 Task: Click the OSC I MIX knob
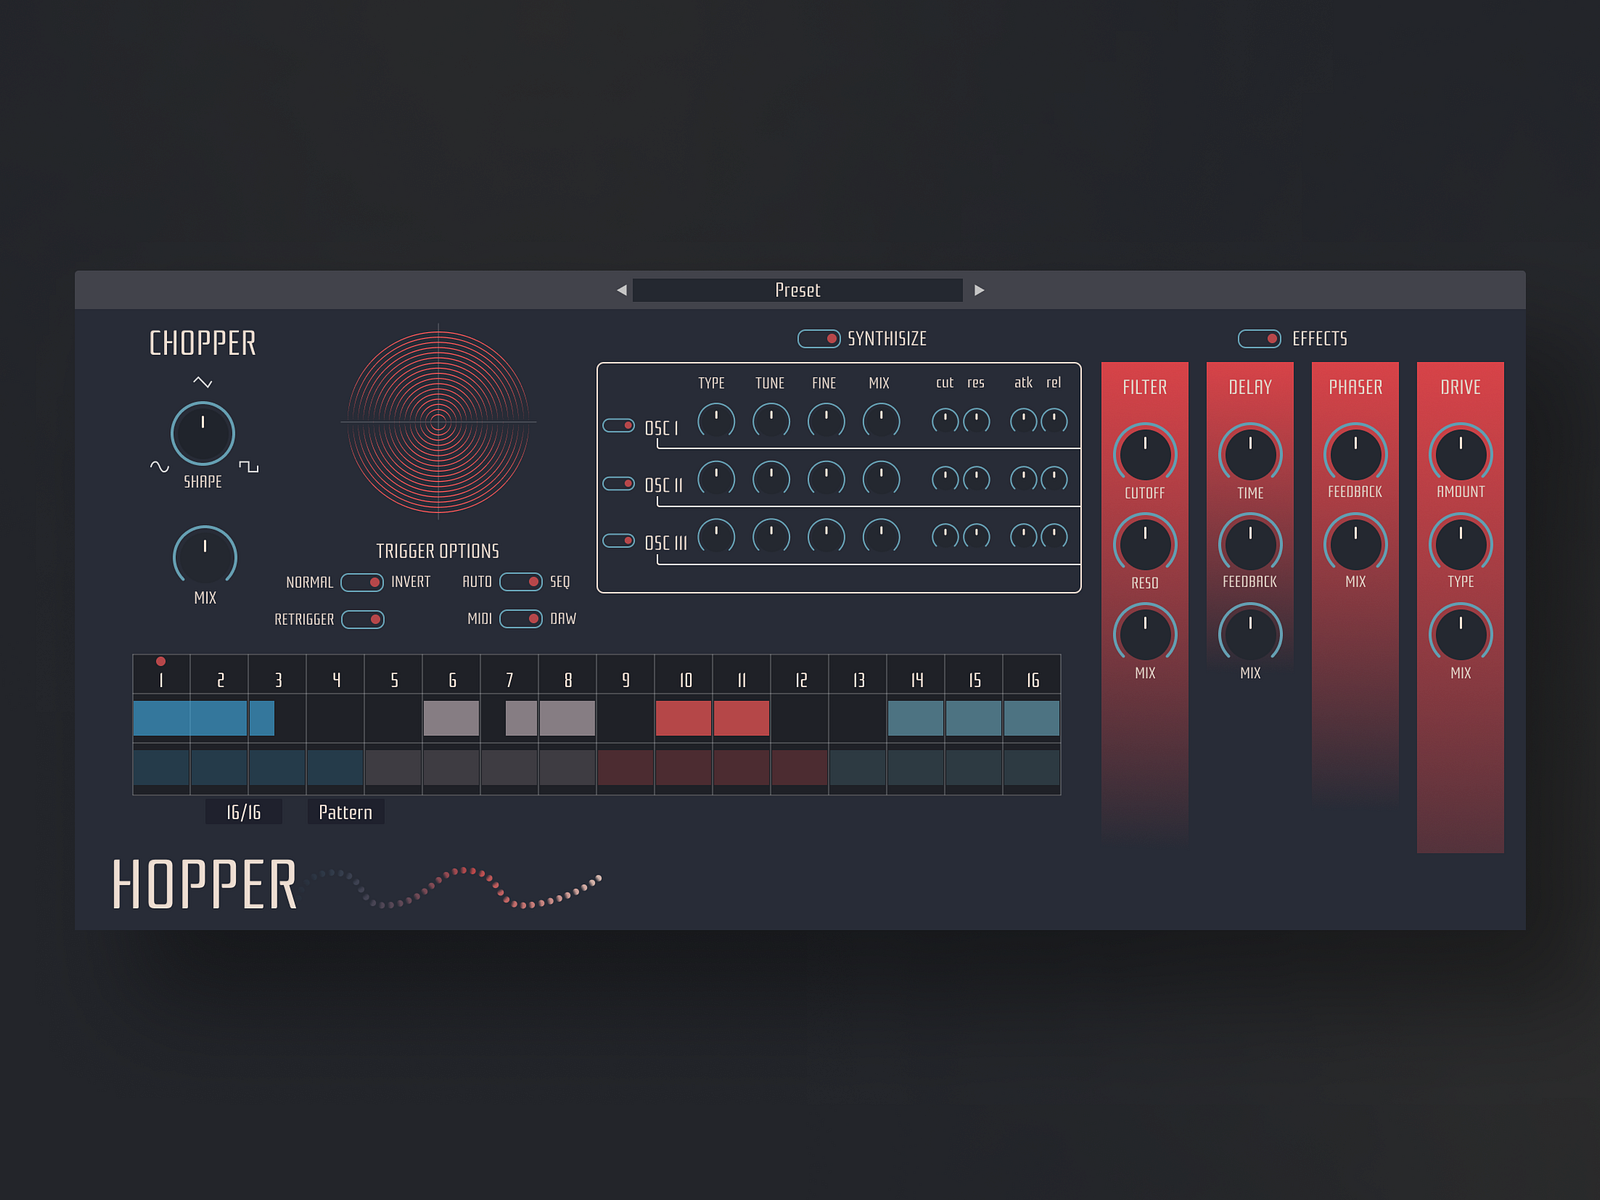pyautogui.click(x=881, y=421)
